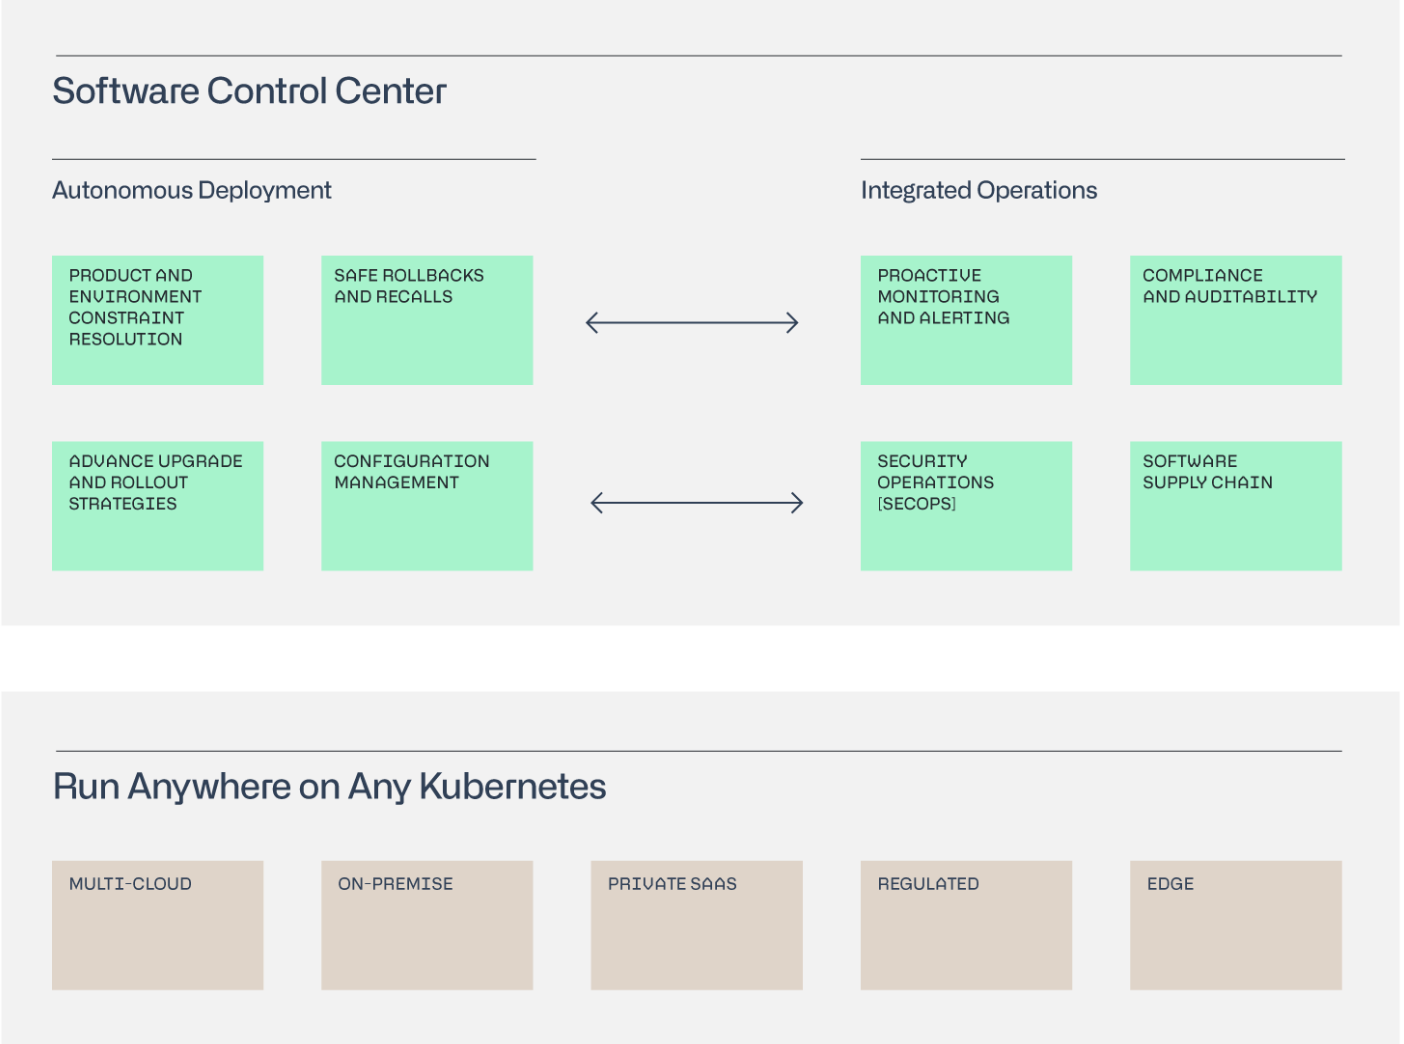Click the Software Control Center heading
The width and height of the screenshot is (1404, 1044).
pyautogui.click(x=249, y=90)
